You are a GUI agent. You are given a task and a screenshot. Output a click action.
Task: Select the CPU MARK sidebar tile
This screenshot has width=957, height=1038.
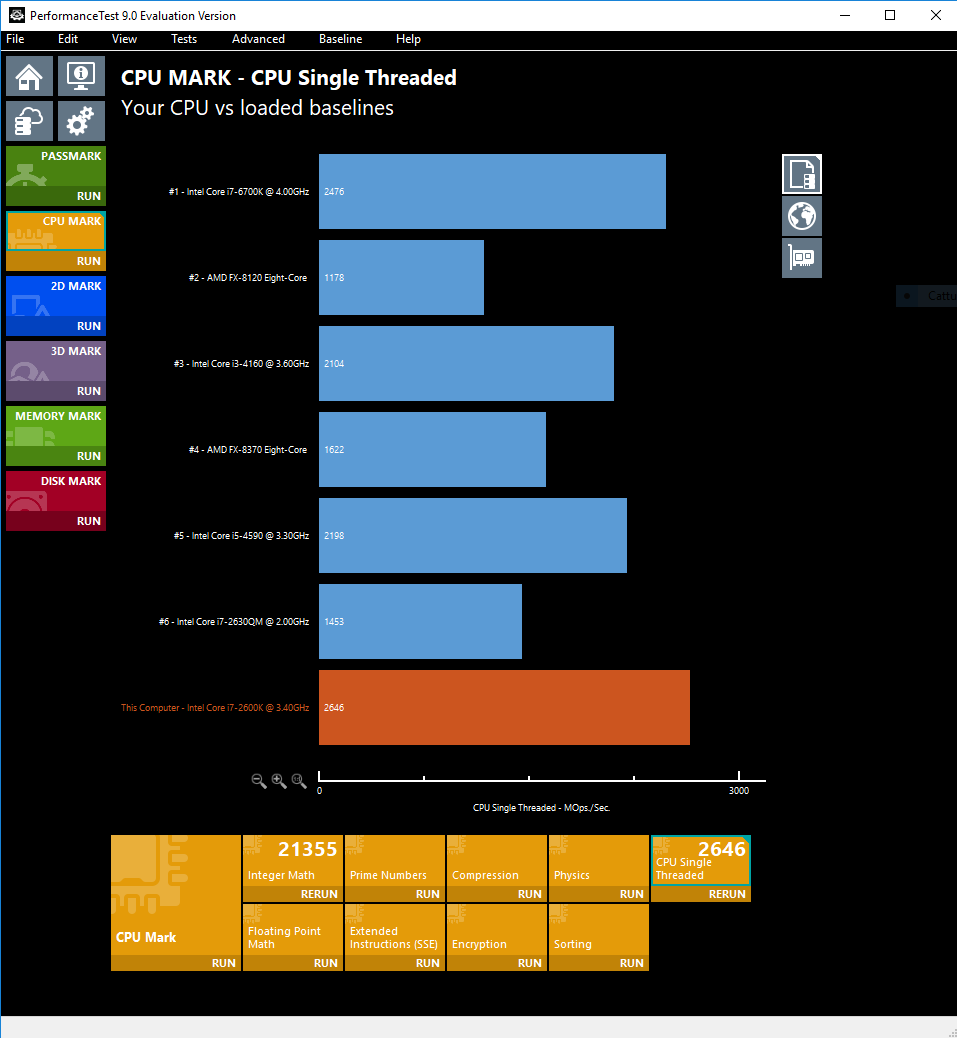56,231
